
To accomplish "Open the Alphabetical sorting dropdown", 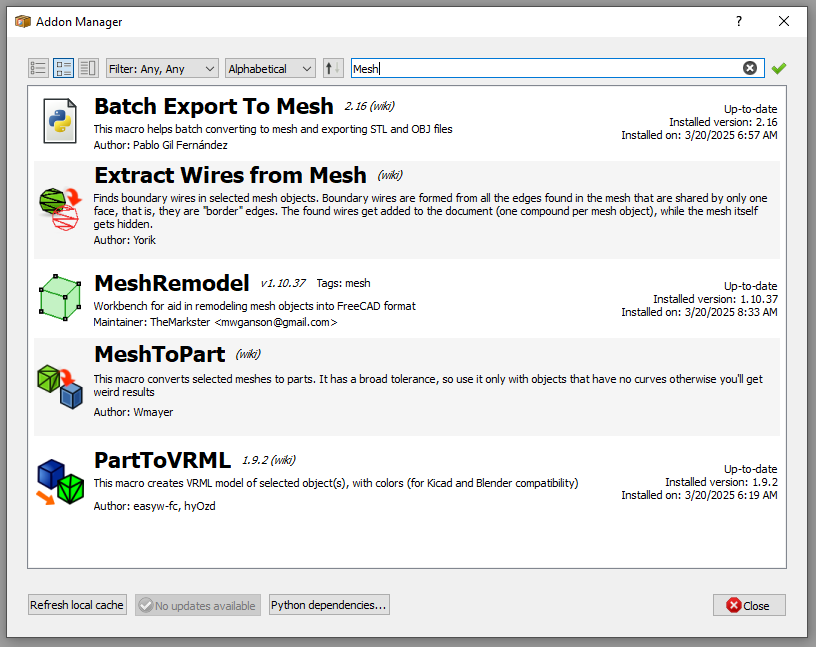I will [x=269, y=67].
